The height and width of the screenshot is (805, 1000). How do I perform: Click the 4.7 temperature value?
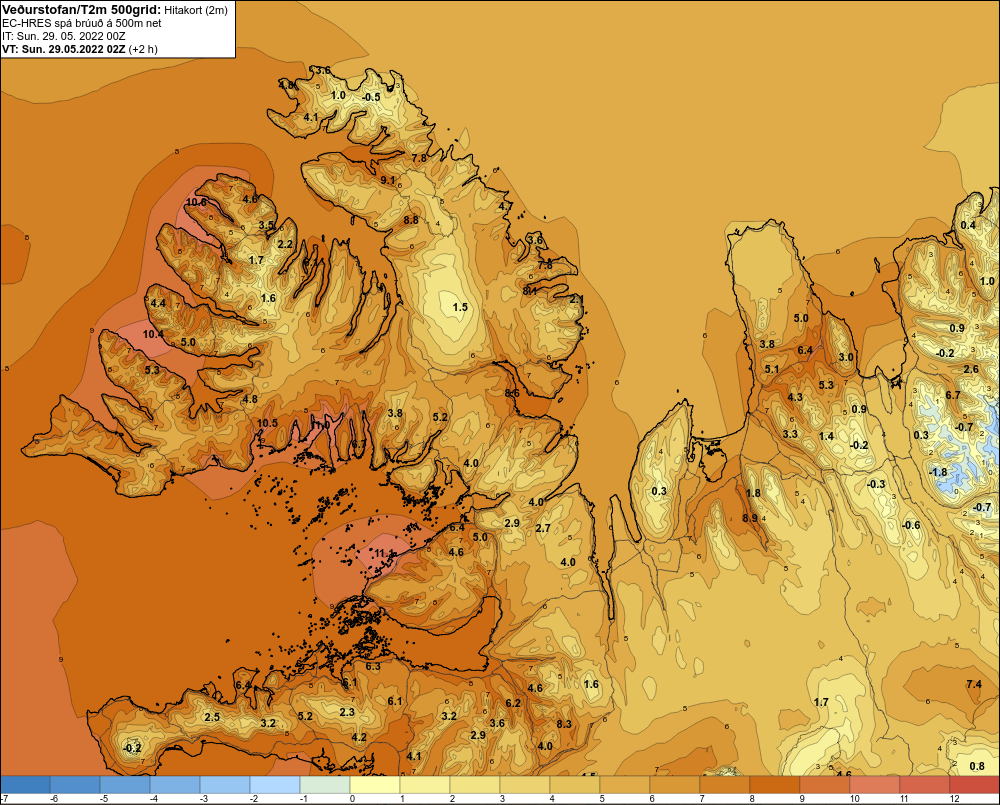(505, 207)
